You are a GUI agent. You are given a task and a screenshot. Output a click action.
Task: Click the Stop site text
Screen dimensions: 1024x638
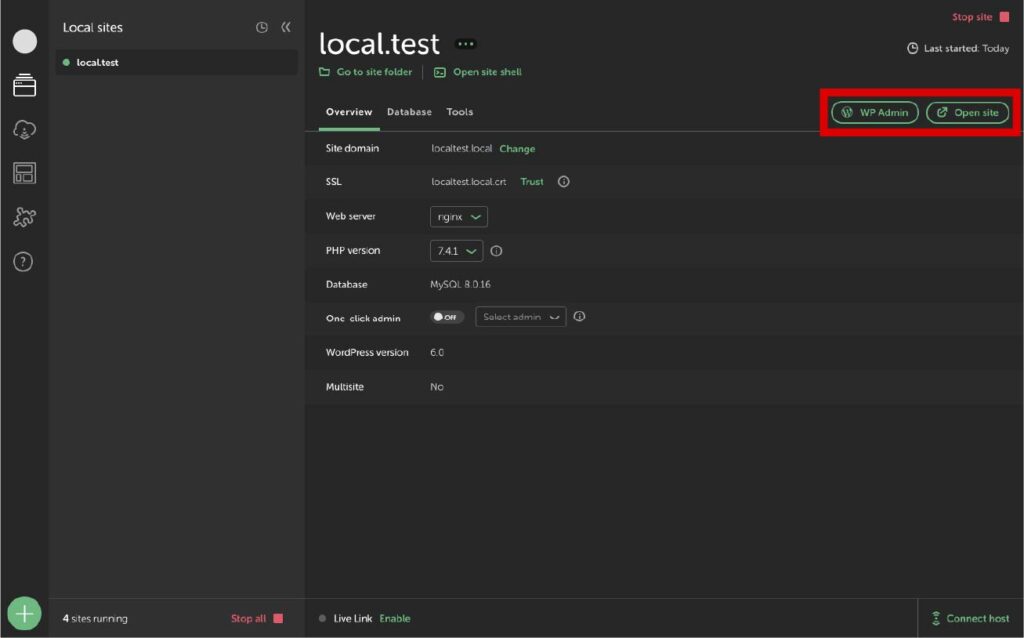click(x=972, y=17)
